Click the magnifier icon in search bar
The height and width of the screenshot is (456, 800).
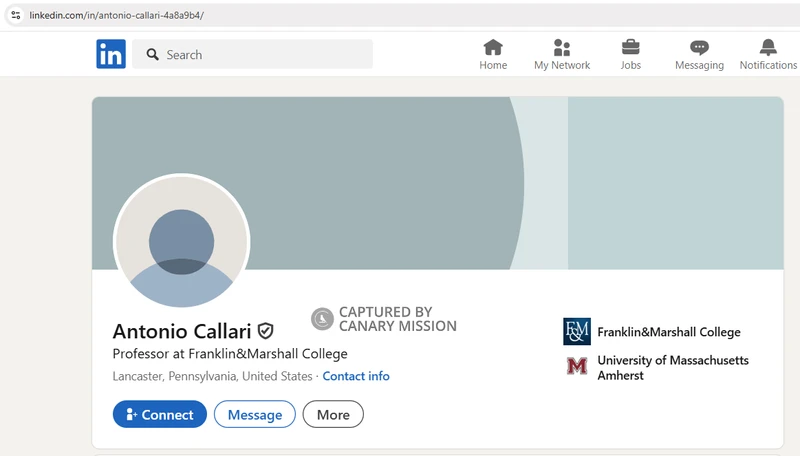(x=152, y=54)
